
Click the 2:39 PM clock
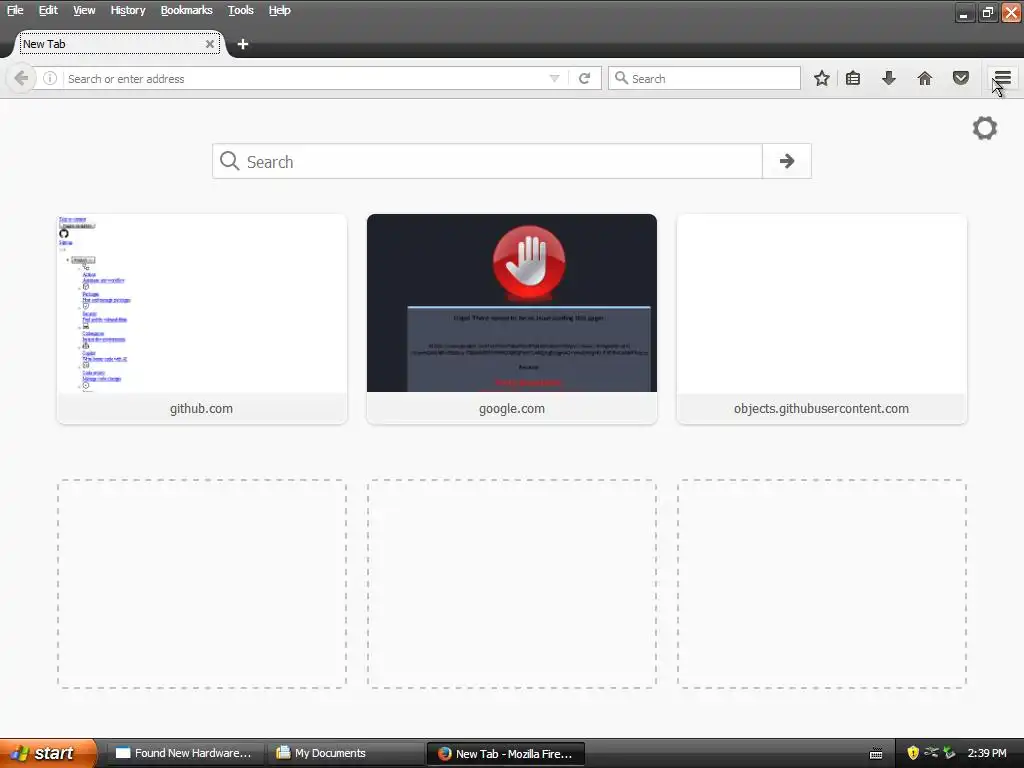[x=987, y=753]
